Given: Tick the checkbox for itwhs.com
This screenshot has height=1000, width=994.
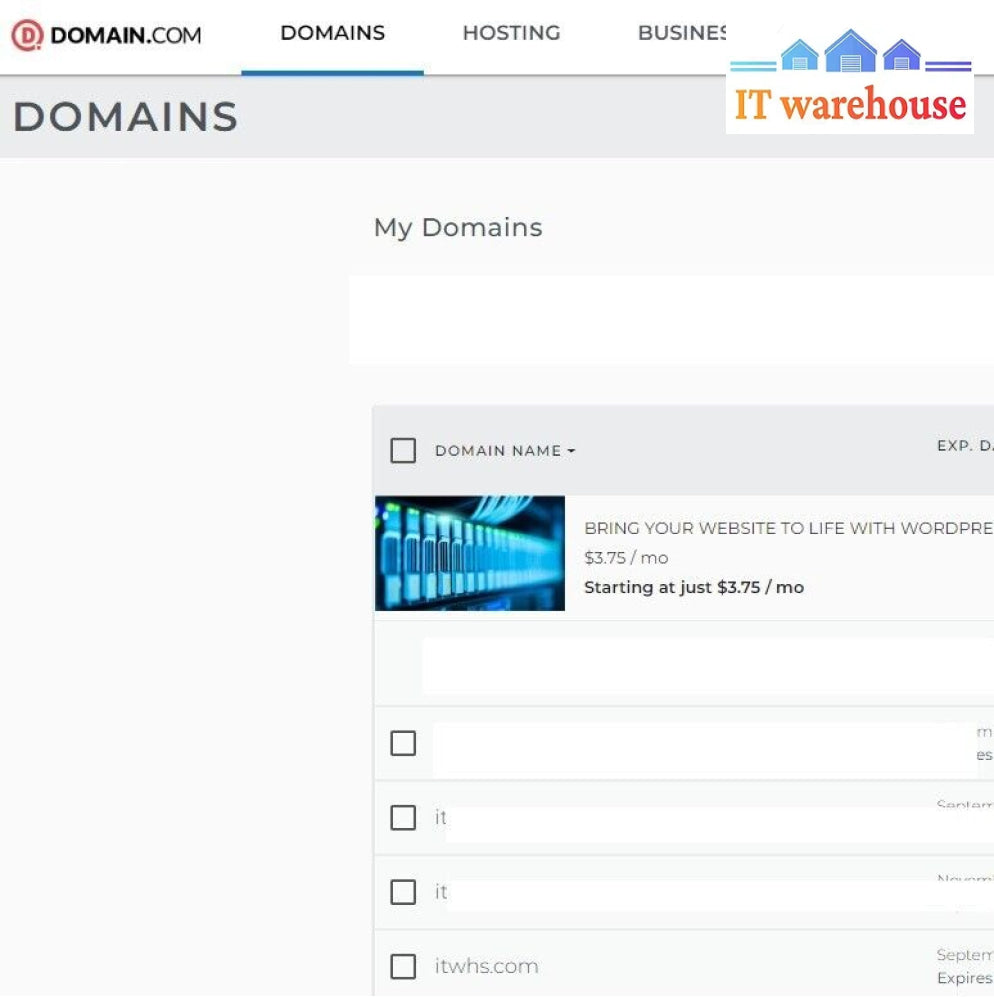Looking at the screenshot, I should coord(403,966).
